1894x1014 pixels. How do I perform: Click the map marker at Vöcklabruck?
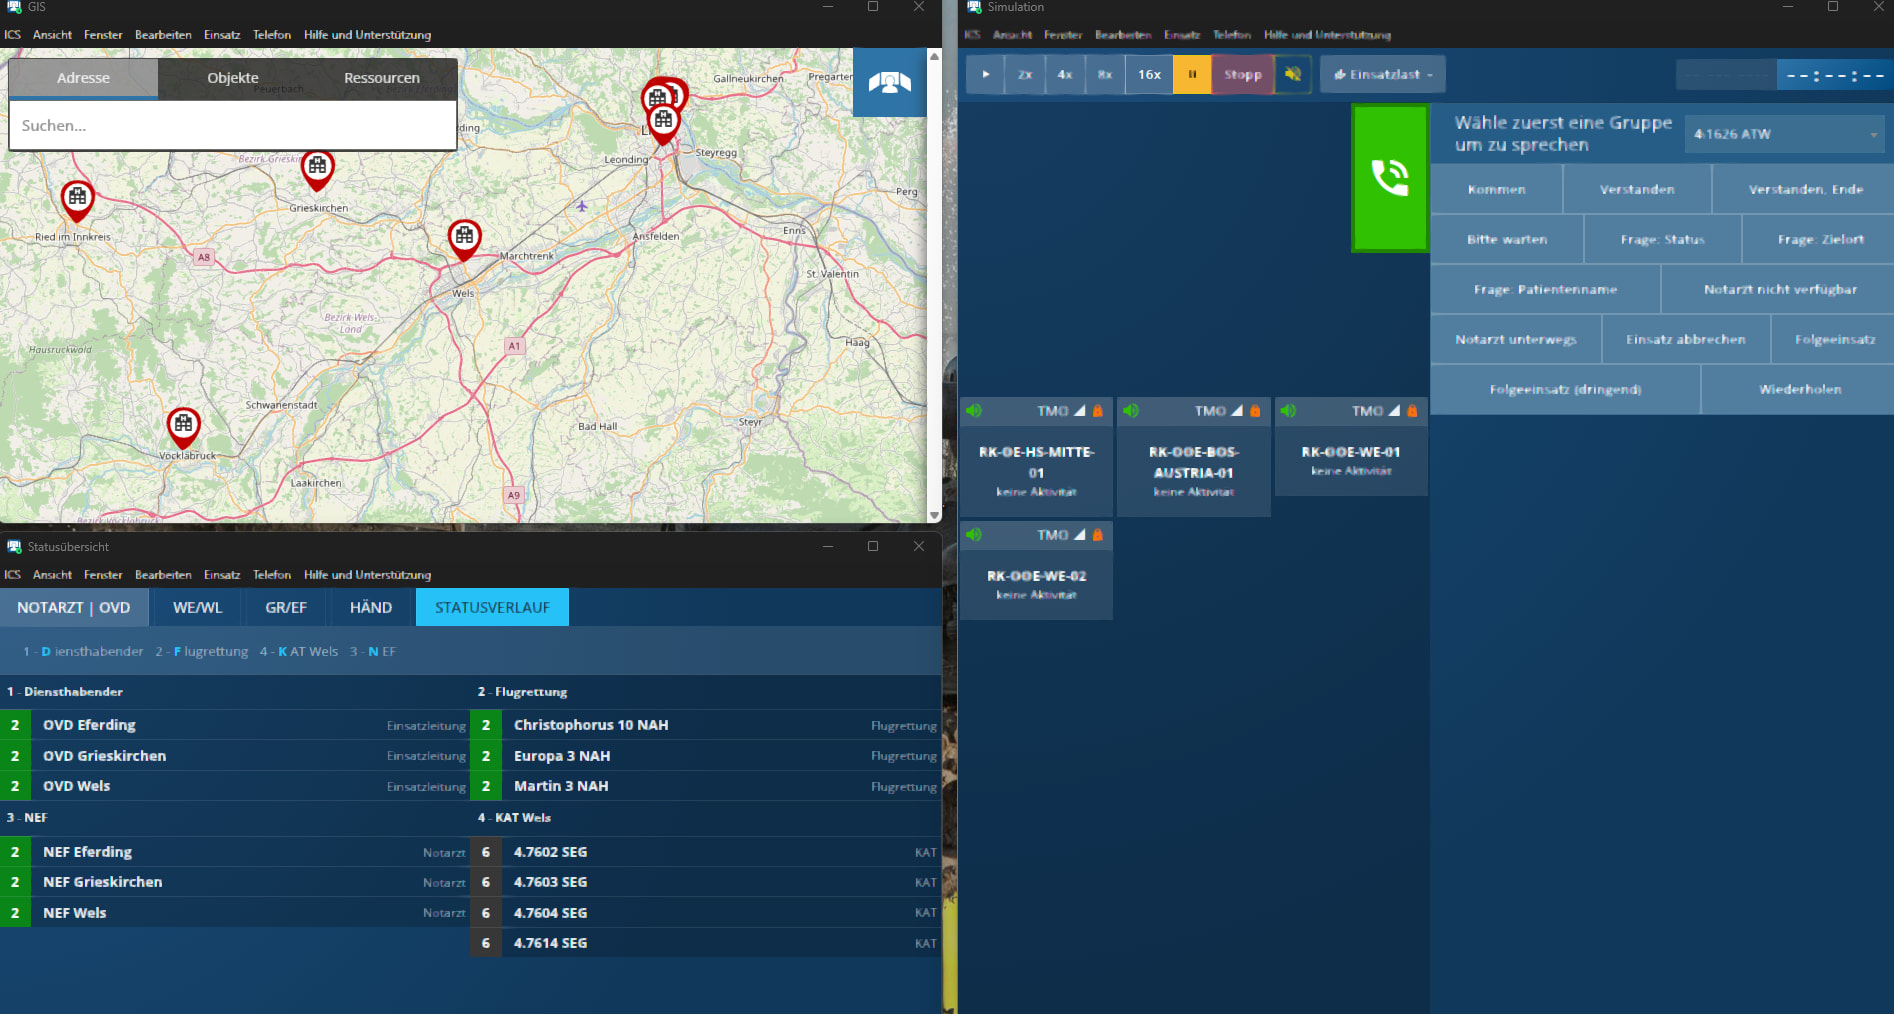point(183,425)
